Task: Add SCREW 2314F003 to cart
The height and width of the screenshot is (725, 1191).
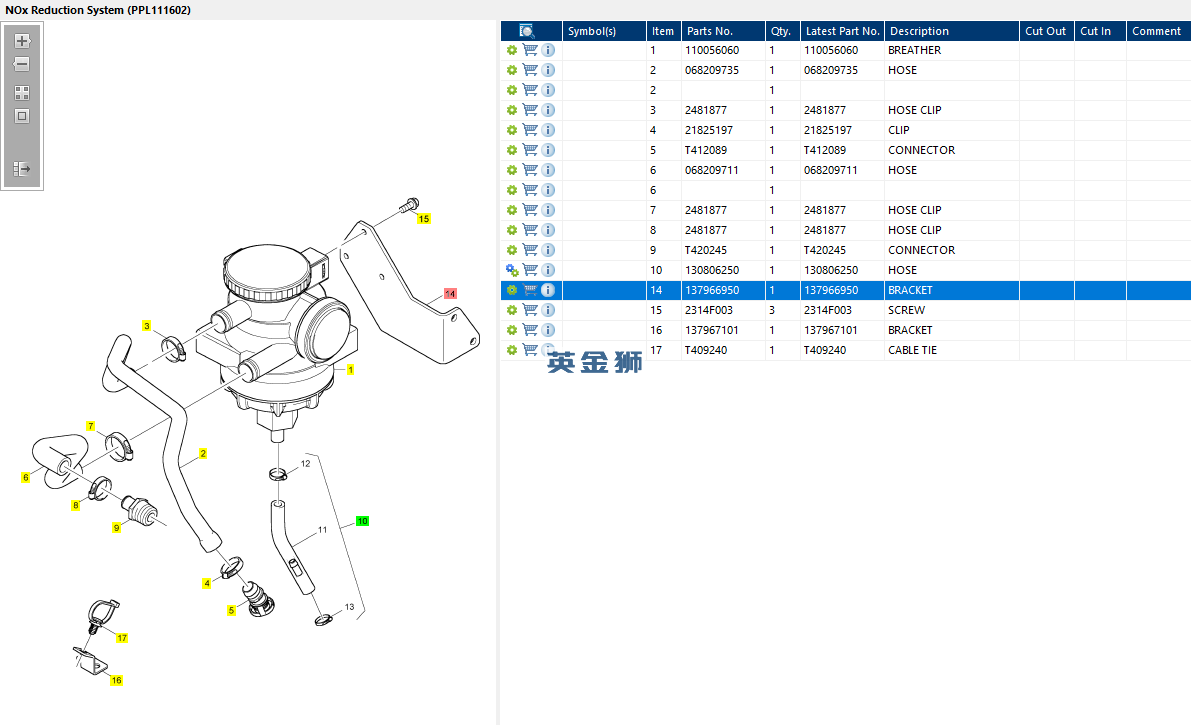Action: tap(530, 310)
